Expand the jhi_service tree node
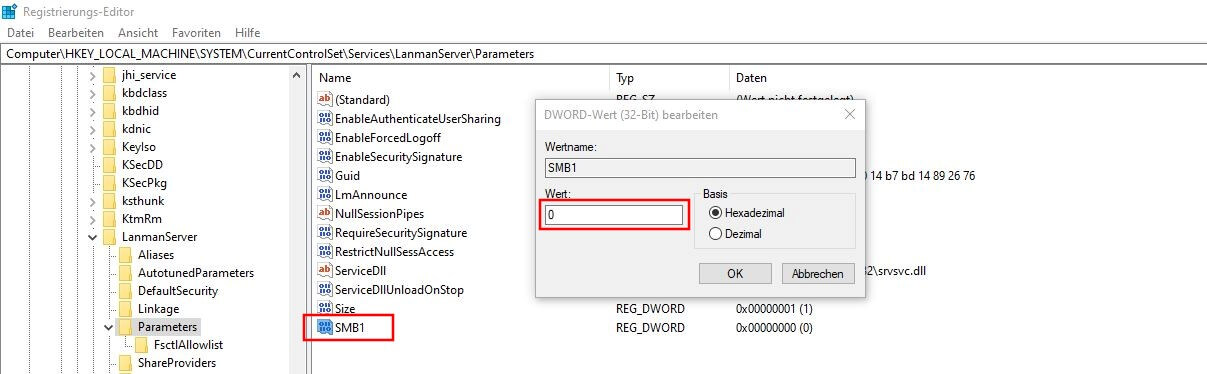Image resolution: width=1207 pixels, height=374 pixels. point(93,75)
